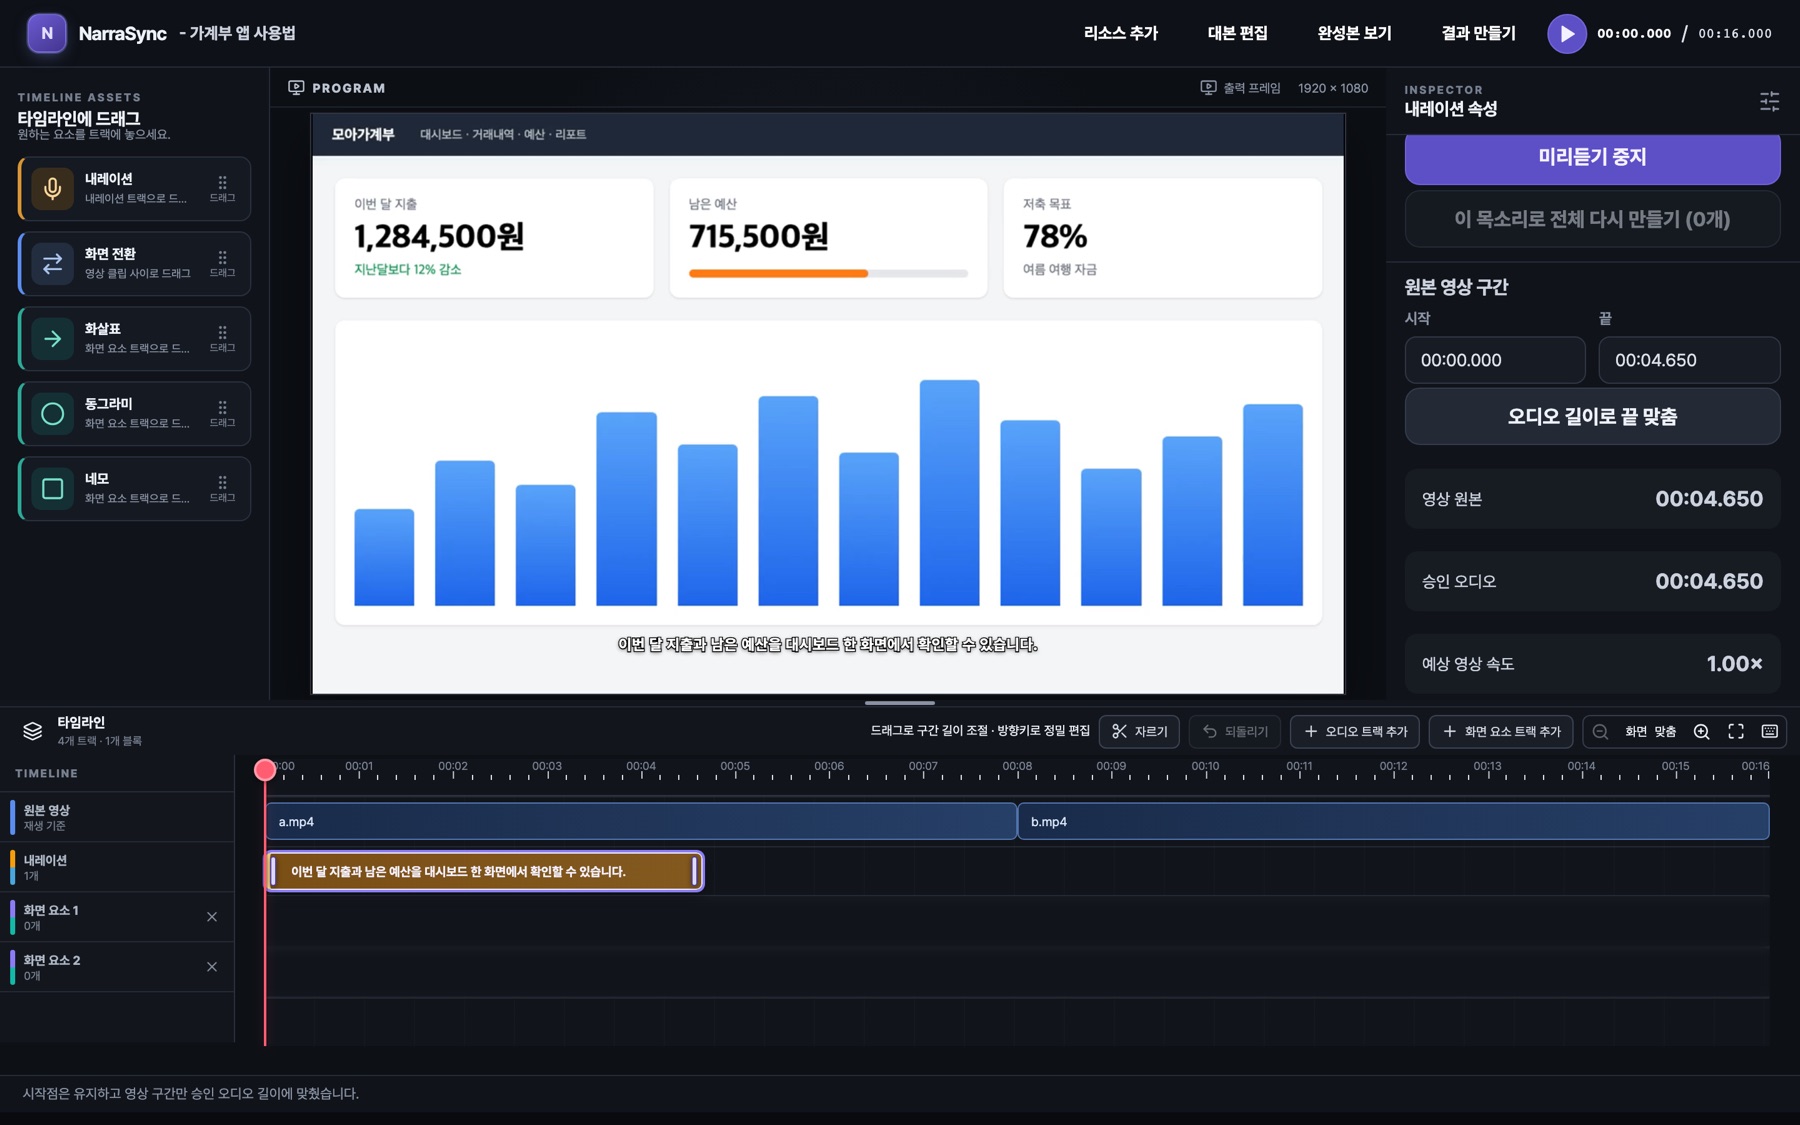The height and width of the screenshot is (1125, 1800).
Task: Zoom in the timeline with plus magnifier
Action: coord(1701,732)
